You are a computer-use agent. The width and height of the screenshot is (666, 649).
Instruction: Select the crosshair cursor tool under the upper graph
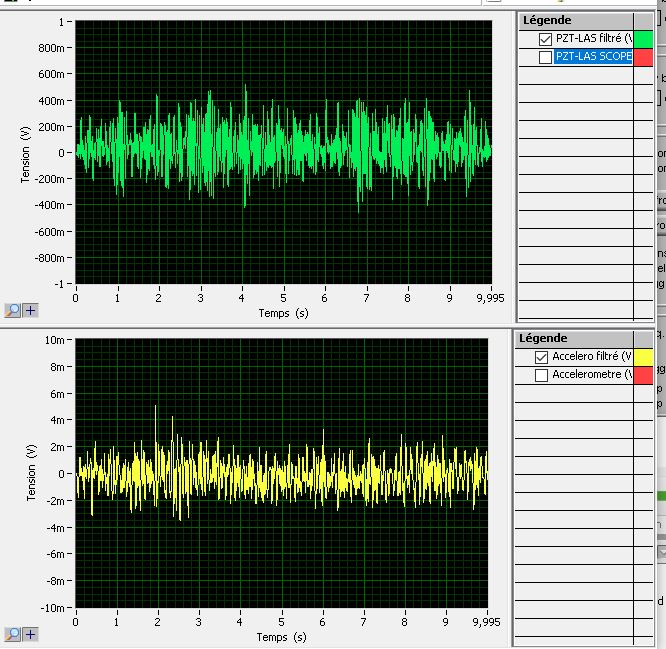30,310
